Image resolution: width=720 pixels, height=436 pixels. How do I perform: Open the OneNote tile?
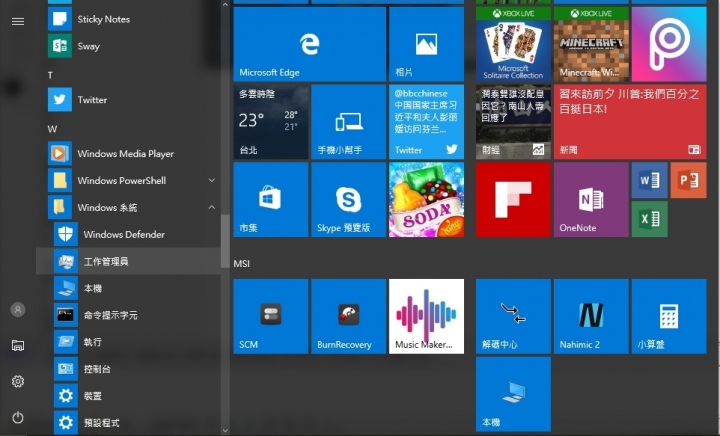click(591, 200)
